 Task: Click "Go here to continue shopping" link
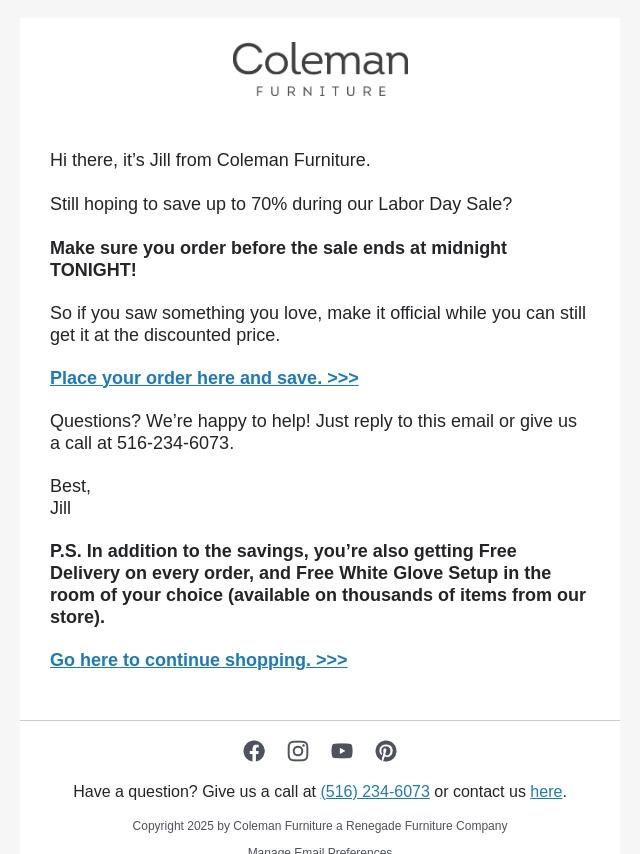[x=198, y=660]
